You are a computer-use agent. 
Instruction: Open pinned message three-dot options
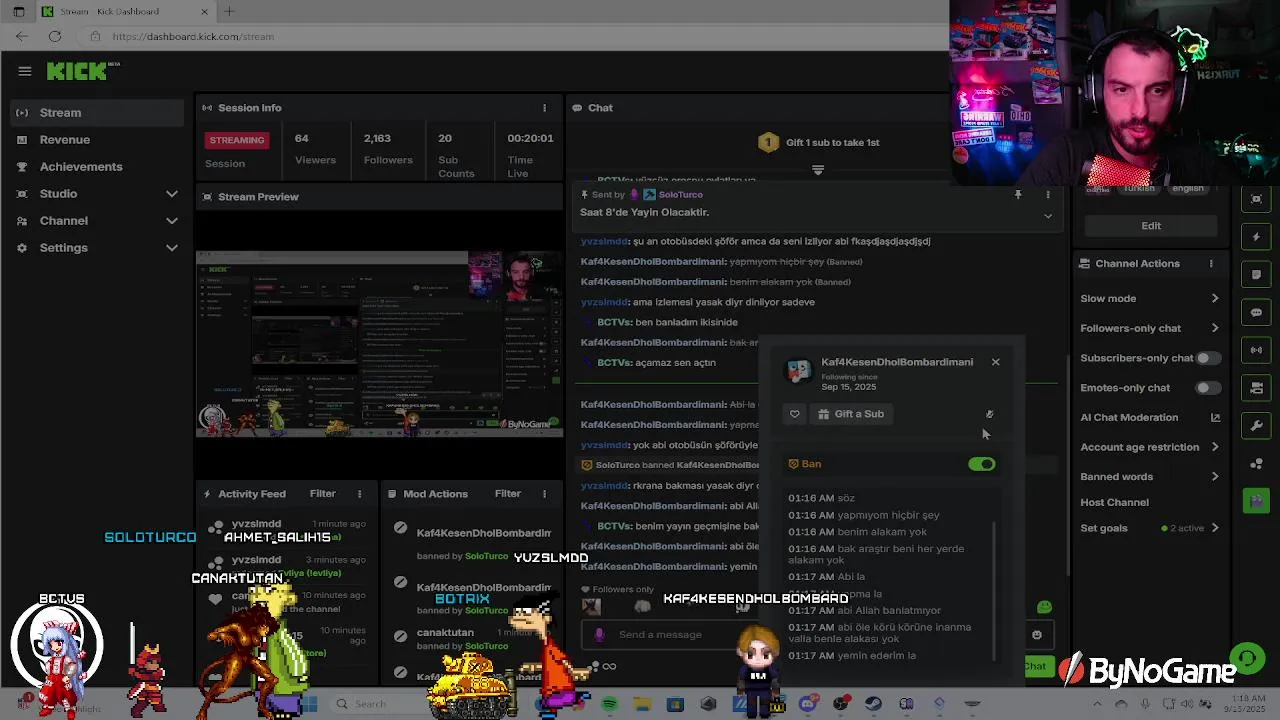[x=1048, y=195]
